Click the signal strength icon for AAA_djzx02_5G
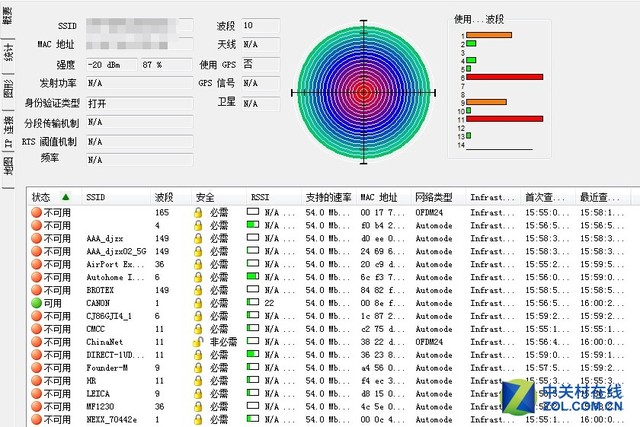 [253, 250]
